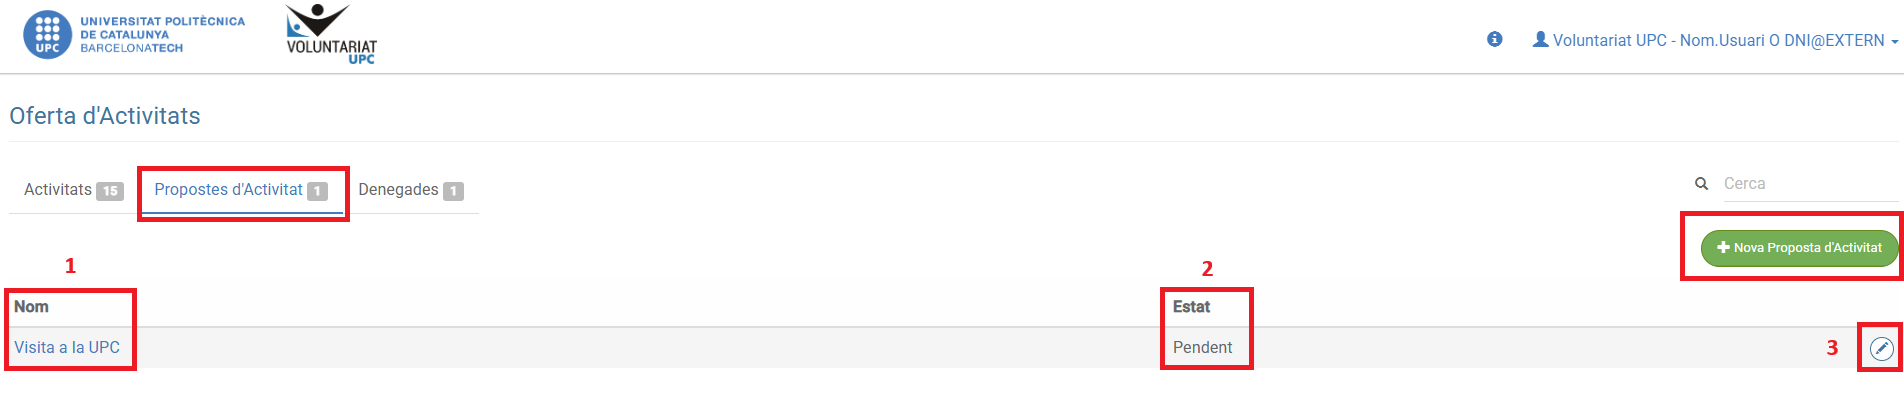Click the plus icon on the Nova Proposta button
This screenshot has height=409, width=1904.
(x=1723, y=248)
